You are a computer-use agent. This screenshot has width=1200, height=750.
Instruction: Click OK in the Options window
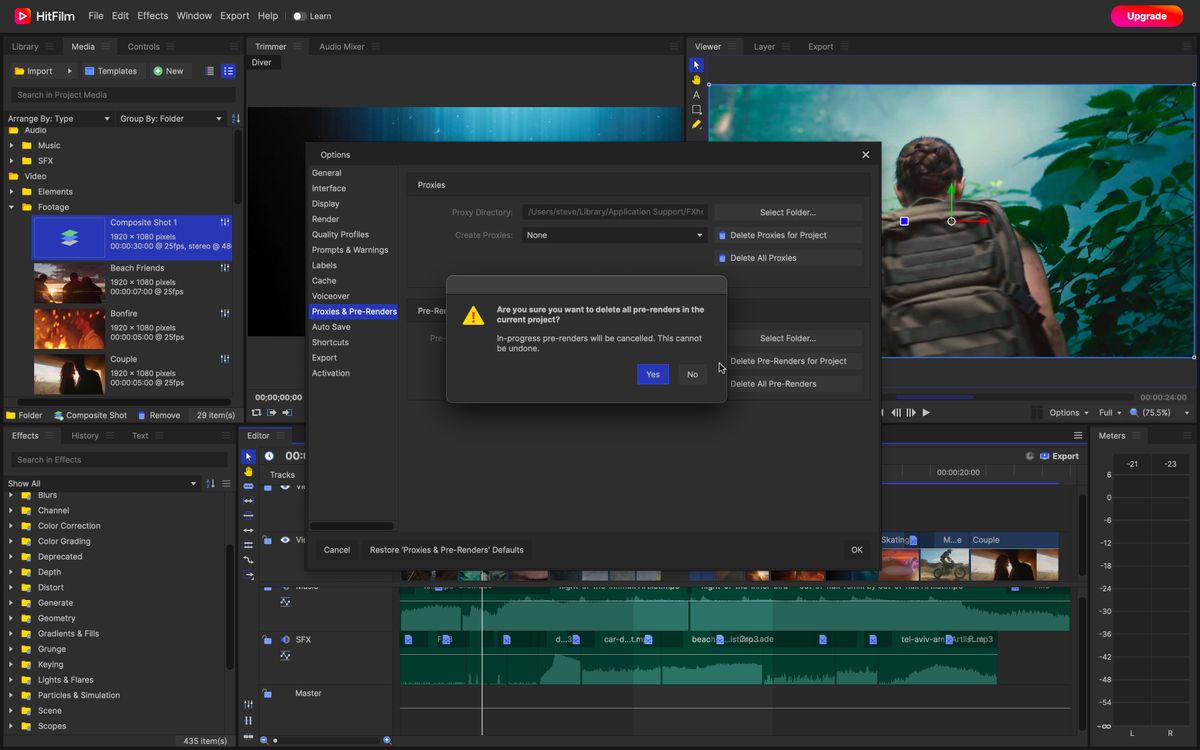857,550
